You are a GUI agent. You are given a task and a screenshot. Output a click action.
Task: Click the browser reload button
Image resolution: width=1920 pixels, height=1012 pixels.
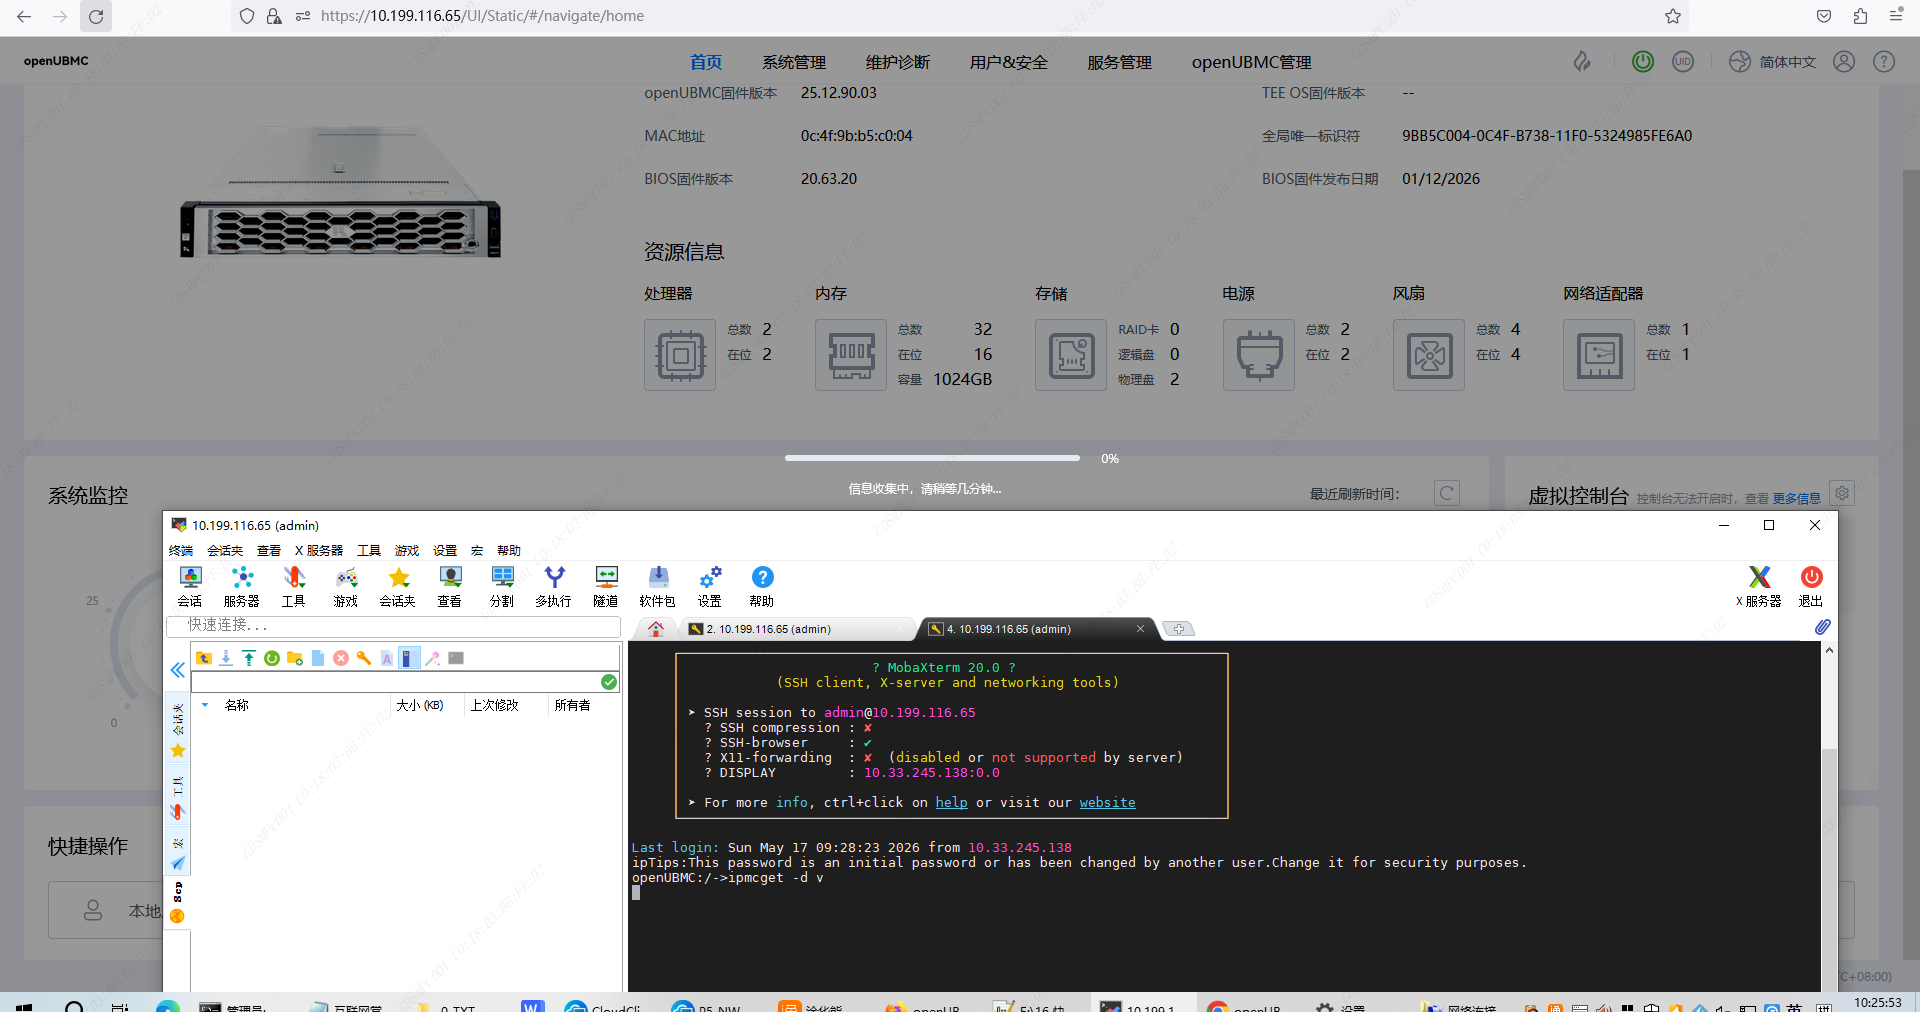[96, 16]
